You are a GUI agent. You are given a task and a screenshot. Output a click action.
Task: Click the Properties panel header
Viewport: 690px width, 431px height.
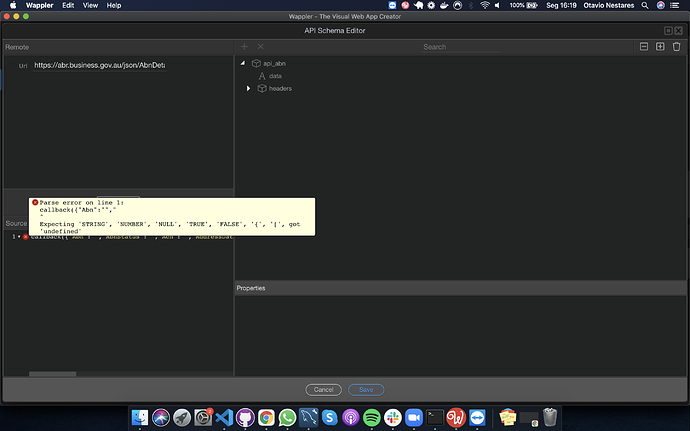pos(460,288)
